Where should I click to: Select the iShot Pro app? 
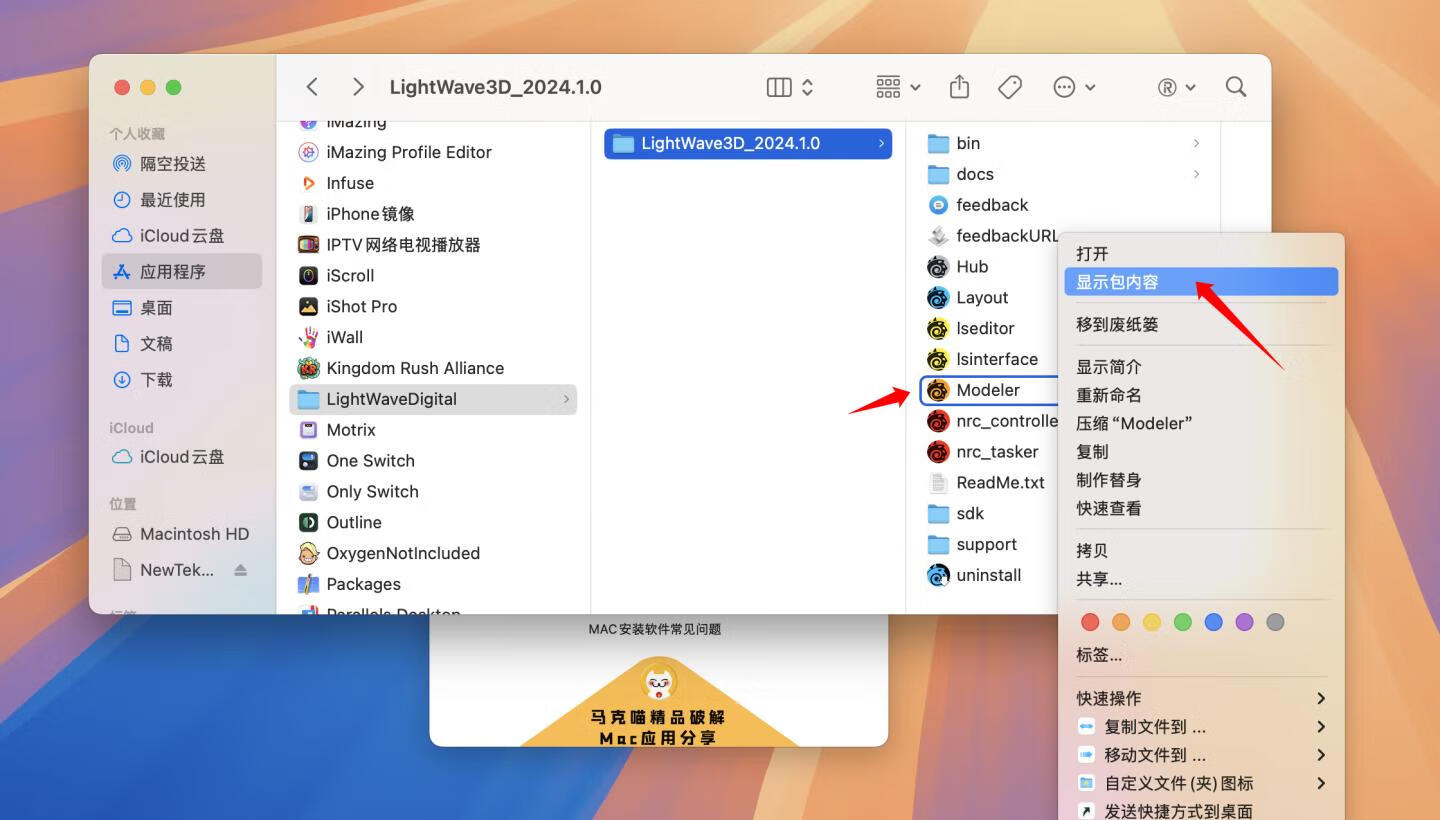point(433,306)
